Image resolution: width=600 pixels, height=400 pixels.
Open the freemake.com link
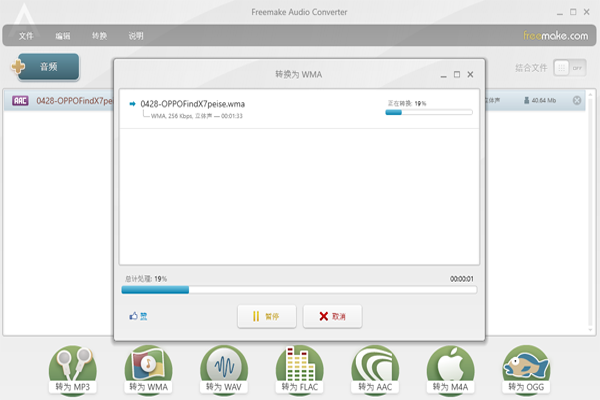[556, 36]
